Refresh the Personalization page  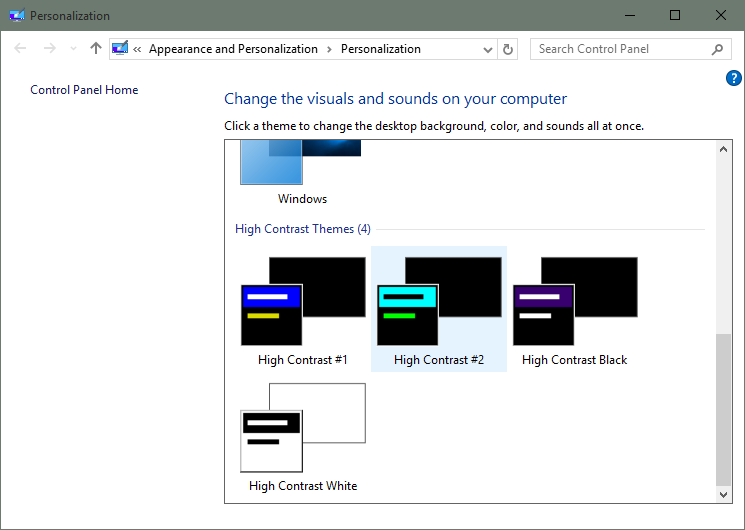(x=507, y=49)
